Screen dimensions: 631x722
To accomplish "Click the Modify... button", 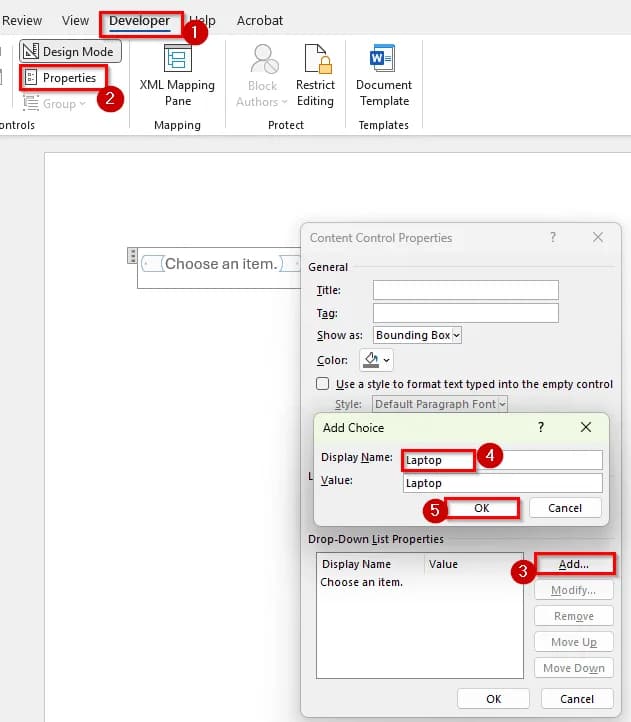I will click(574, 590).
